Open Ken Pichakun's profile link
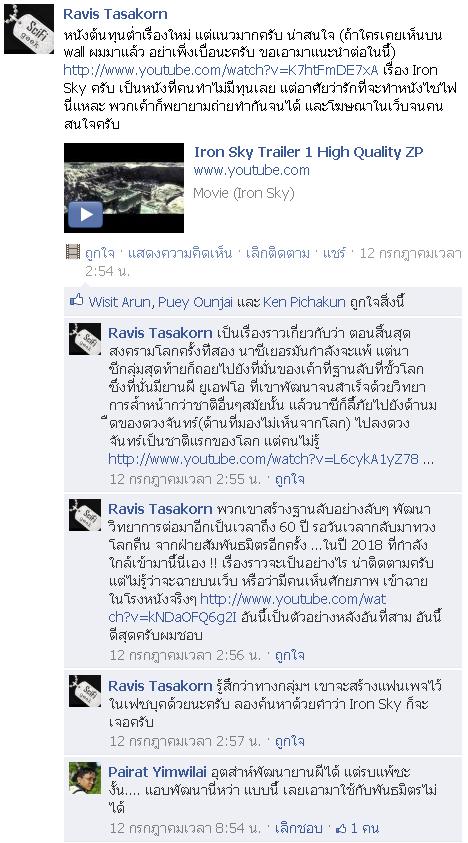The height and width of the screenshot is (843, 468). pyautogui.click(x=304, y=302)
